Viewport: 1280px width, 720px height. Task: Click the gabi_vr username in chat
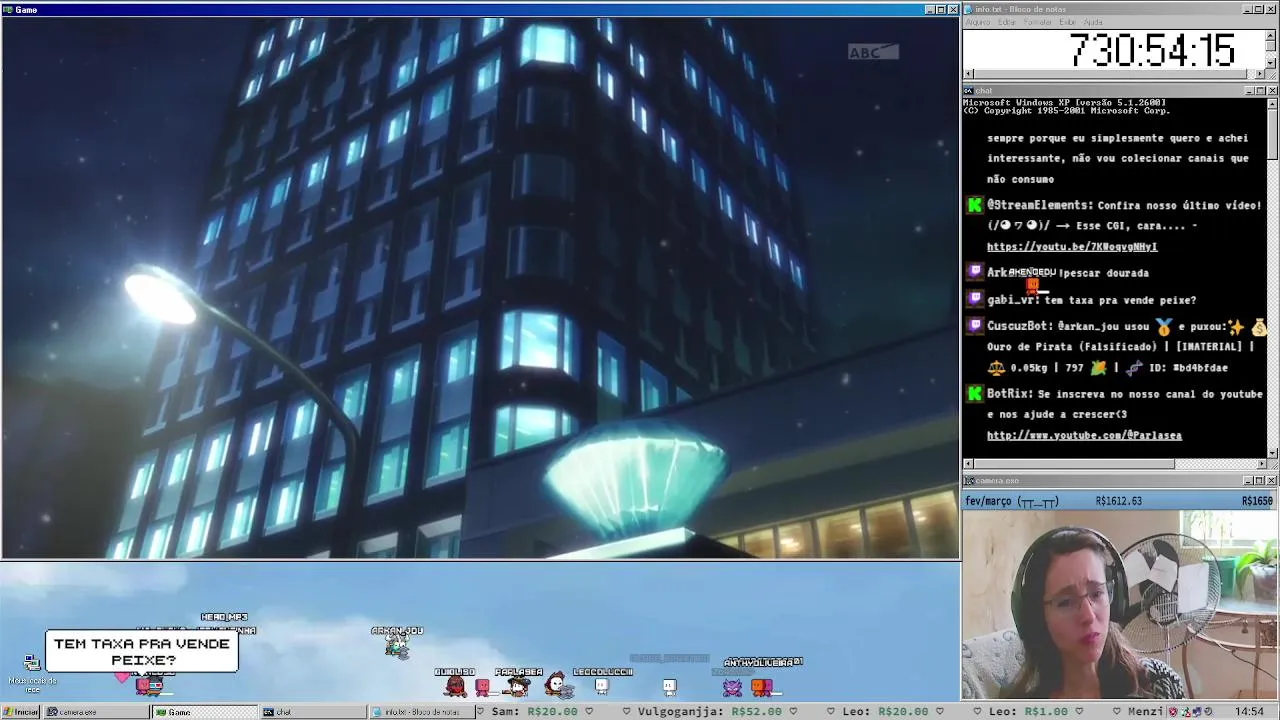pos(1012,300)
